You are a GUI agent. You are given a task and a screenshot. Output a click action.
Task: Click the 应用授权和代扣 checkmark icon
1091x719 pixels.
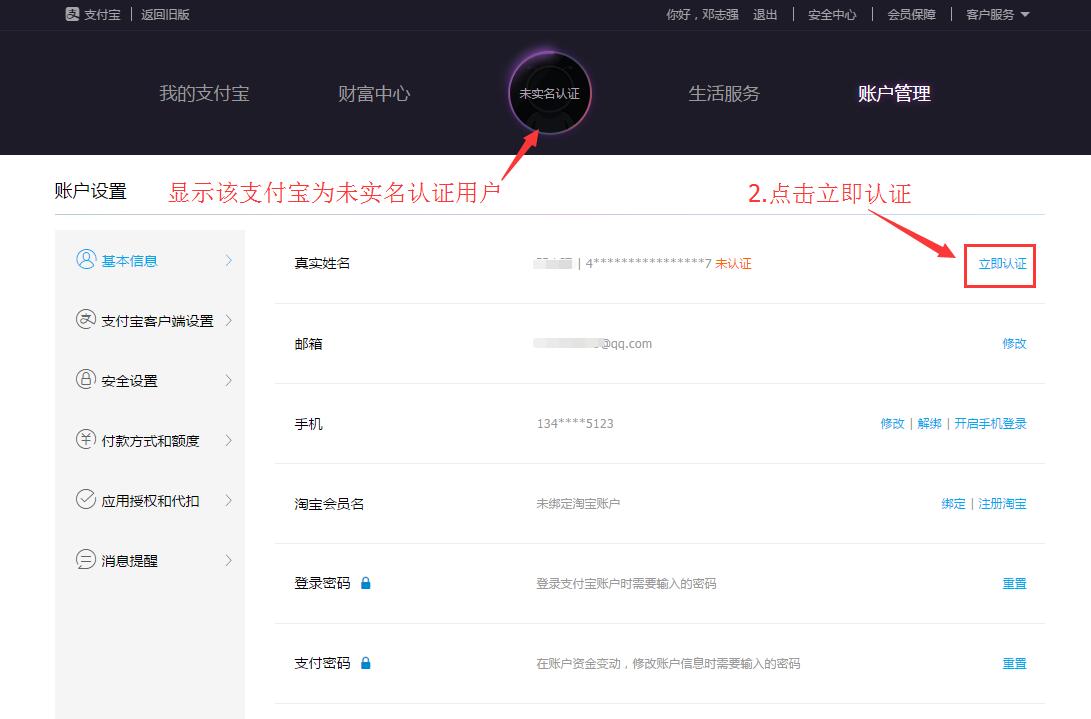(x=86, y=499)
